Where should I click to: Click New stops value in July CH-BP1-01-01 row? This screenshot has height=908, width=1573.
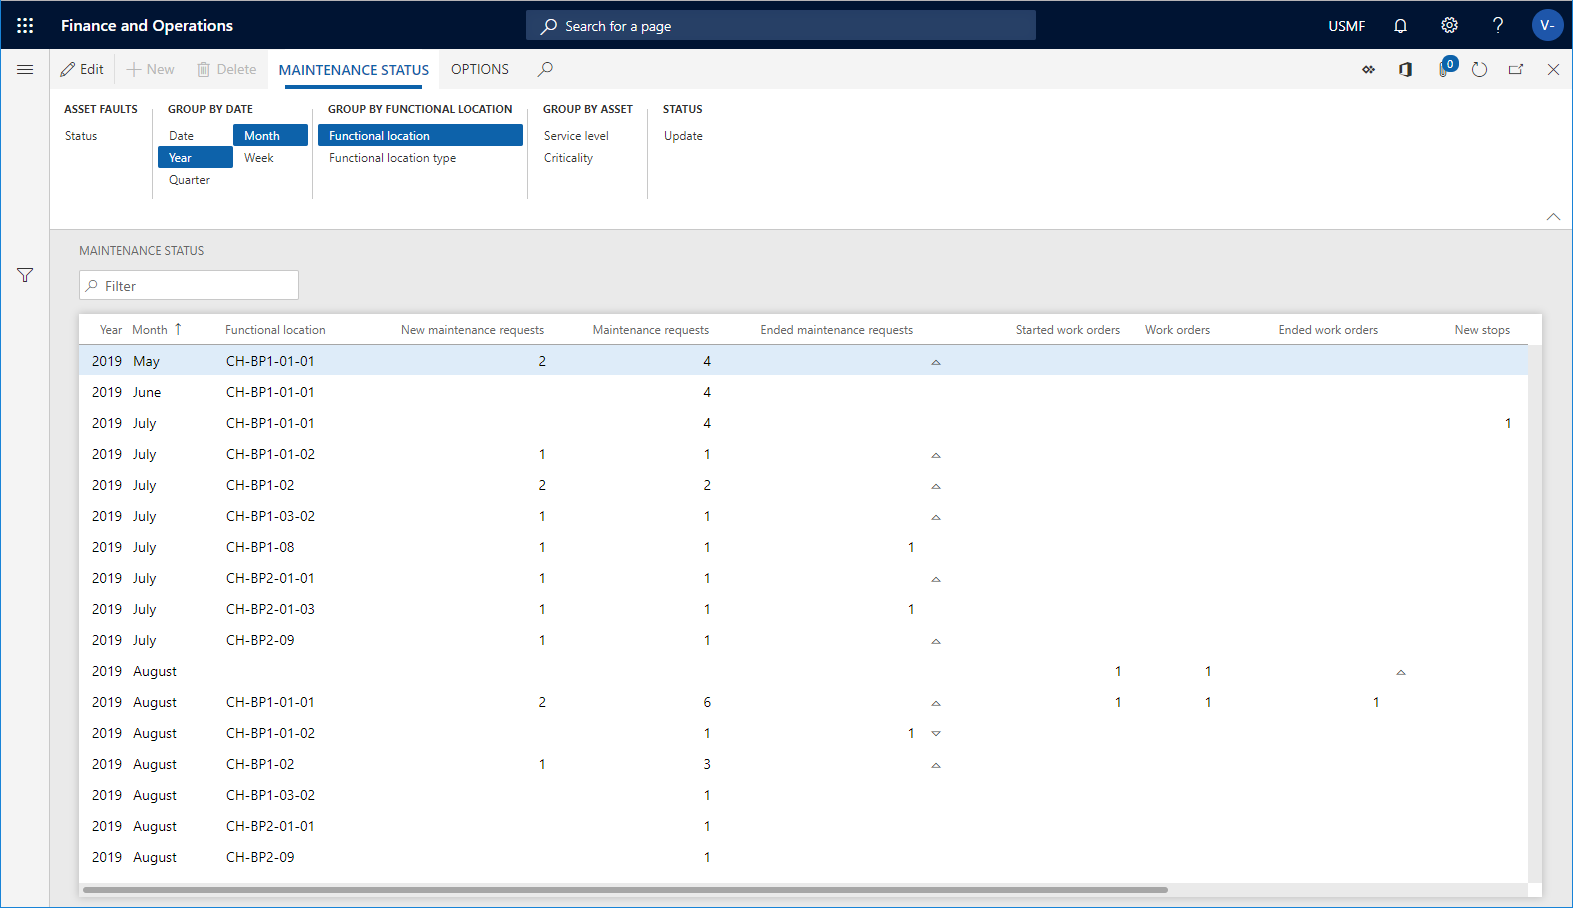coord(1508,423)
